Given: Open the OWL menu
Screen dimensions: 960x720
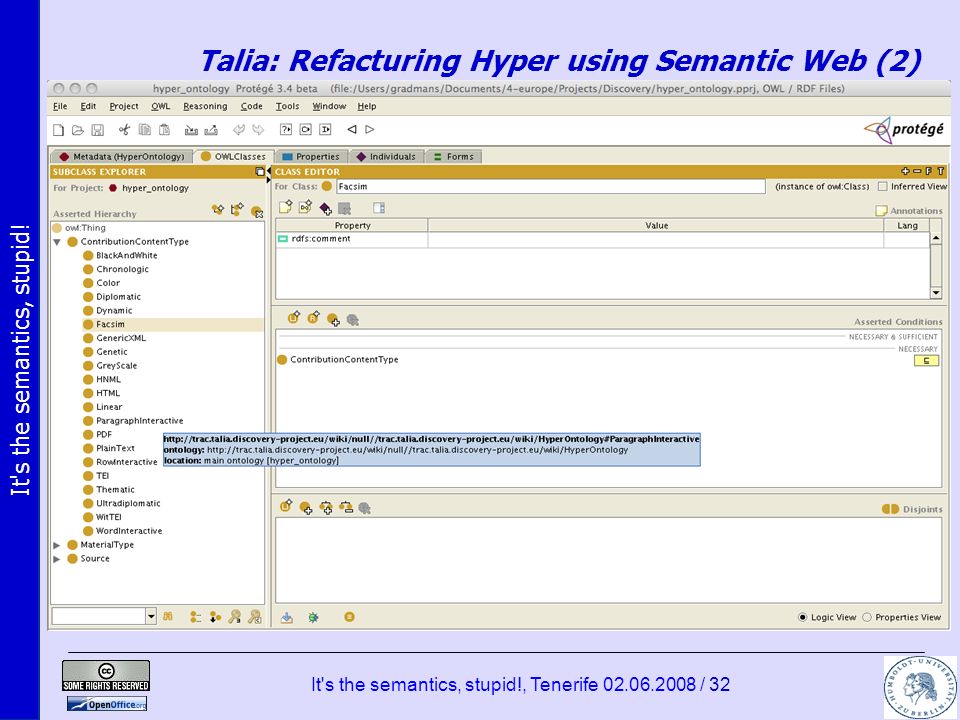Looking at the screenshot, I should 160,107.
